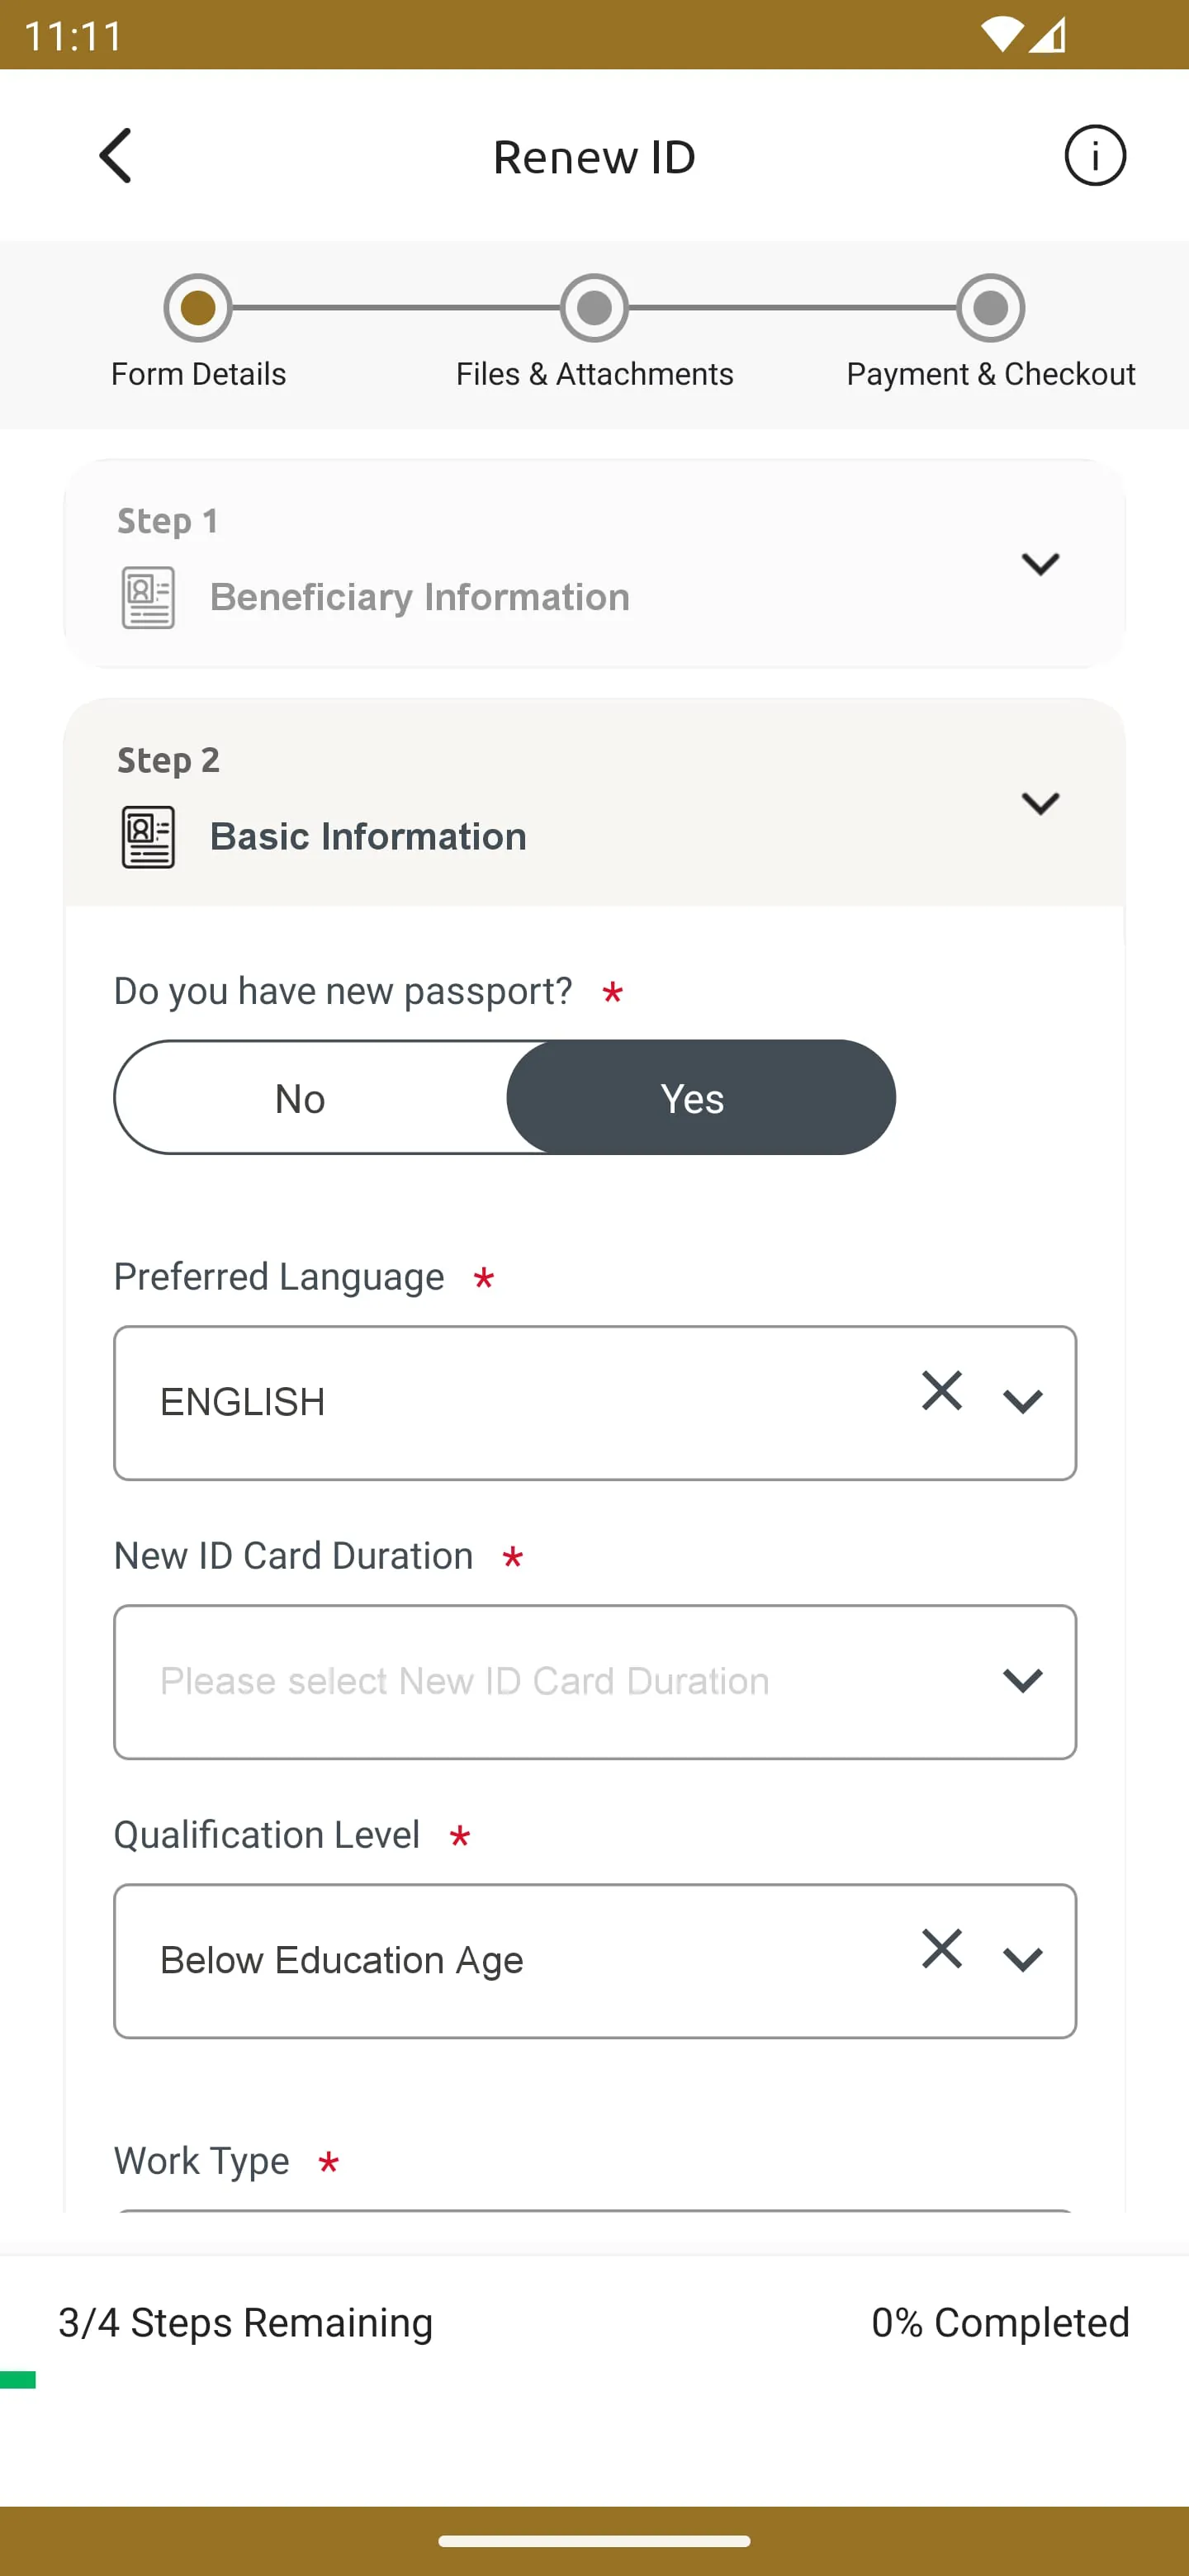Tap the Beneficiary Information card icon
1189x2576 pixels.
[x=146, y=598]
